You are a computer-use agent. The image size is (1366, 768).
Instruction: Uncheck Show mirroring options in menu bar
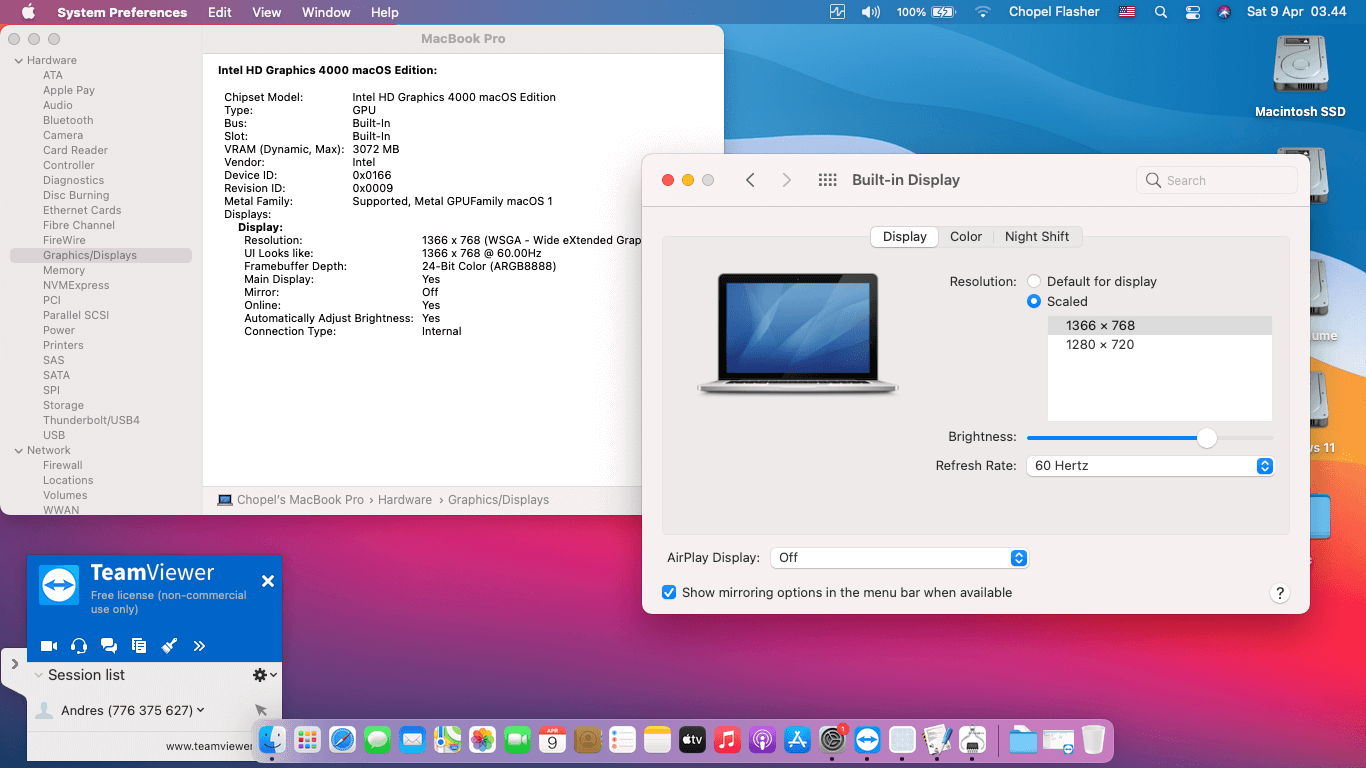[669, 592]
